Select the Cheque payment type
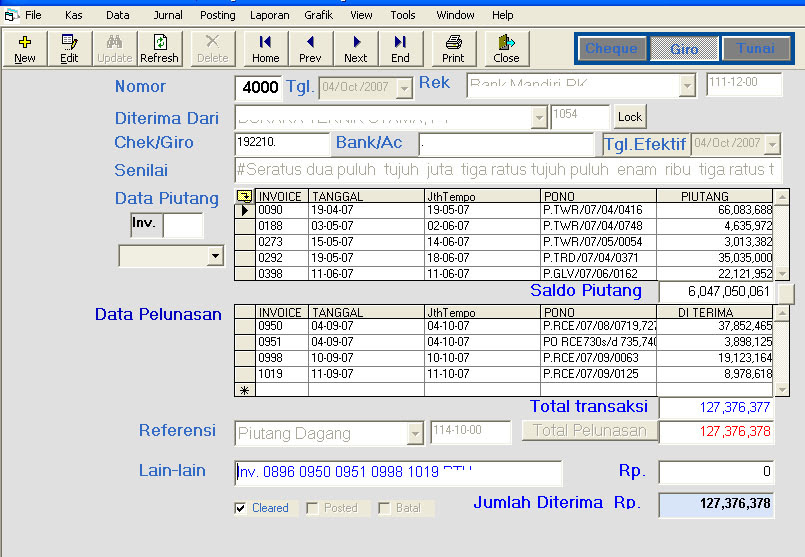Image resolution: width=805 pixels, height=557 pixels. pyautogui.click(x=611, y=49)
